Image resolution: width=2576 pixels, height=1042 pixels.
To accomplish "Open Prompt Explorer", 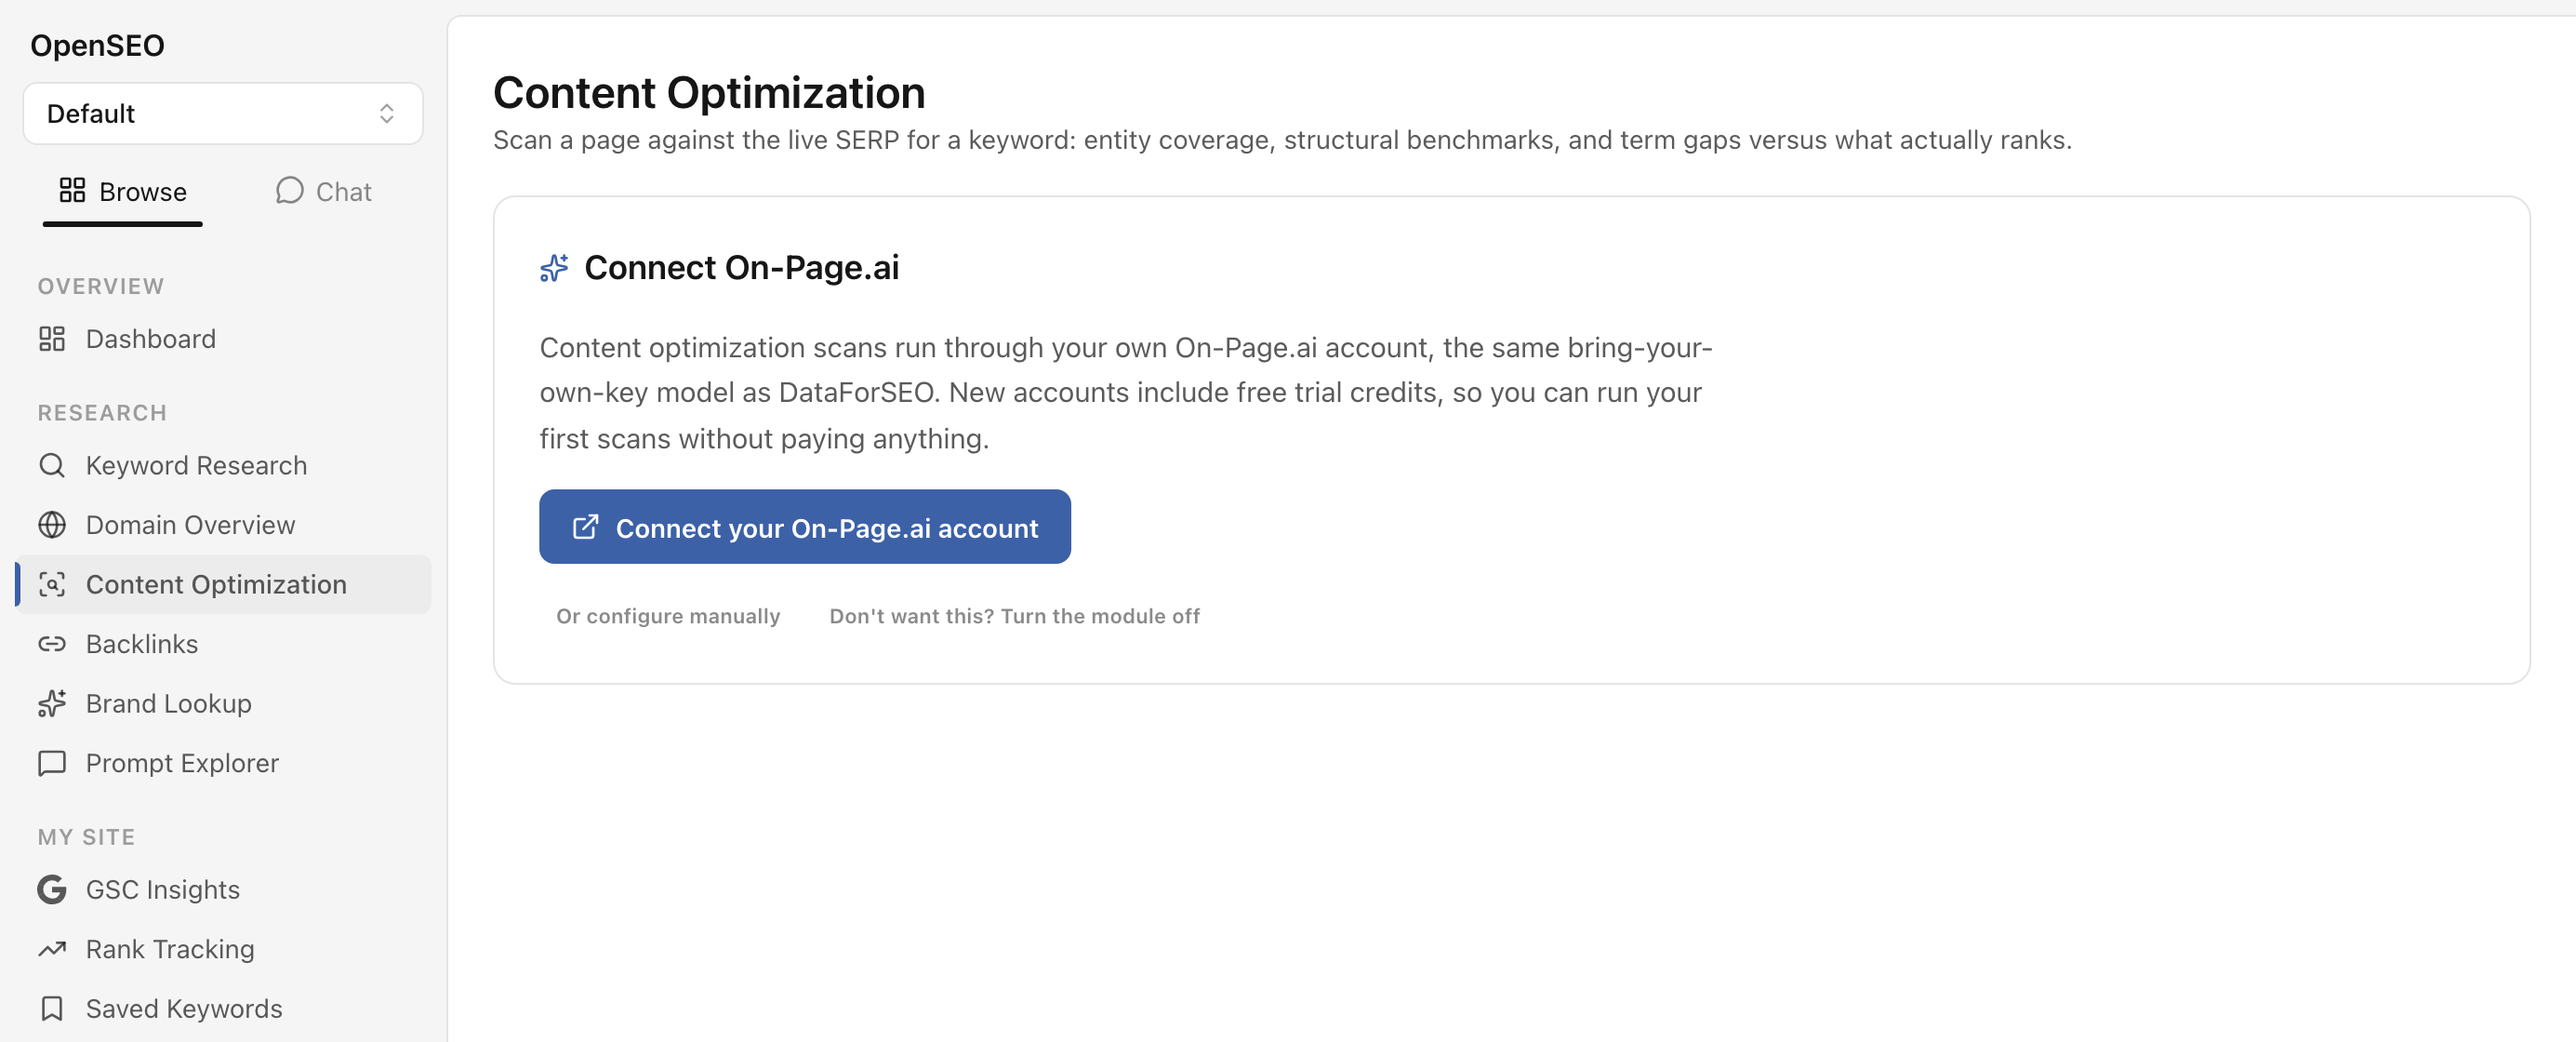I will tap(225, 763).
